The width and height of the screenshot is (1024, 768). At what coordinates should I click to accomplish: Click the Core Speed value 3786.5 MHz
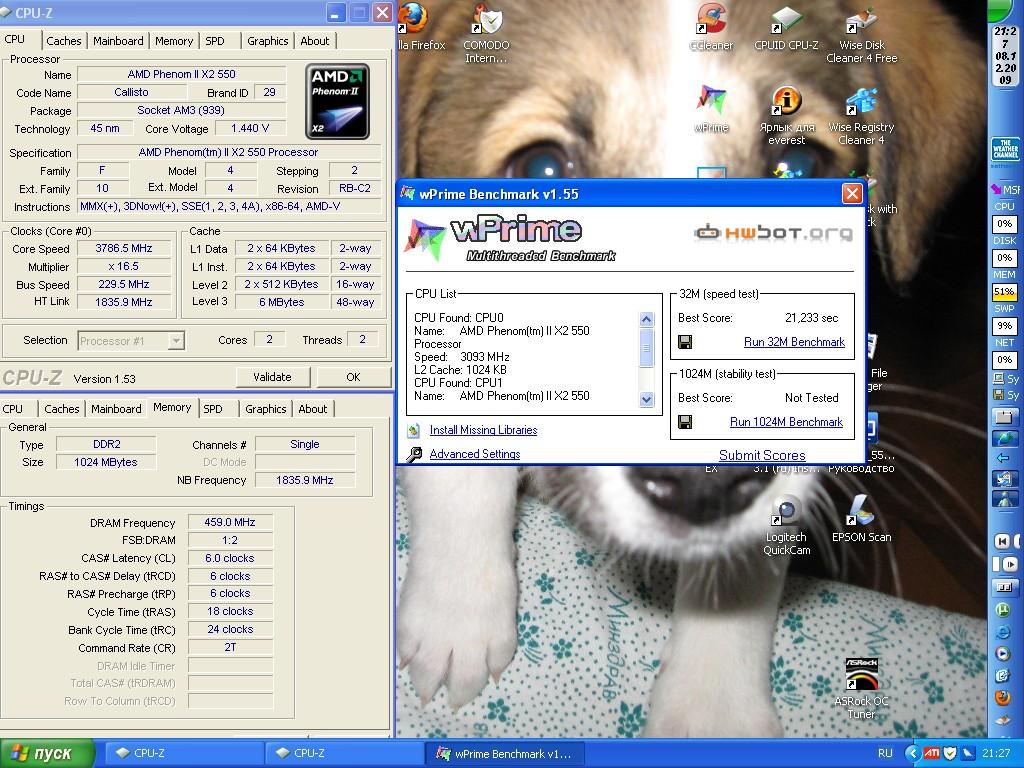click(x=124, y=248)
